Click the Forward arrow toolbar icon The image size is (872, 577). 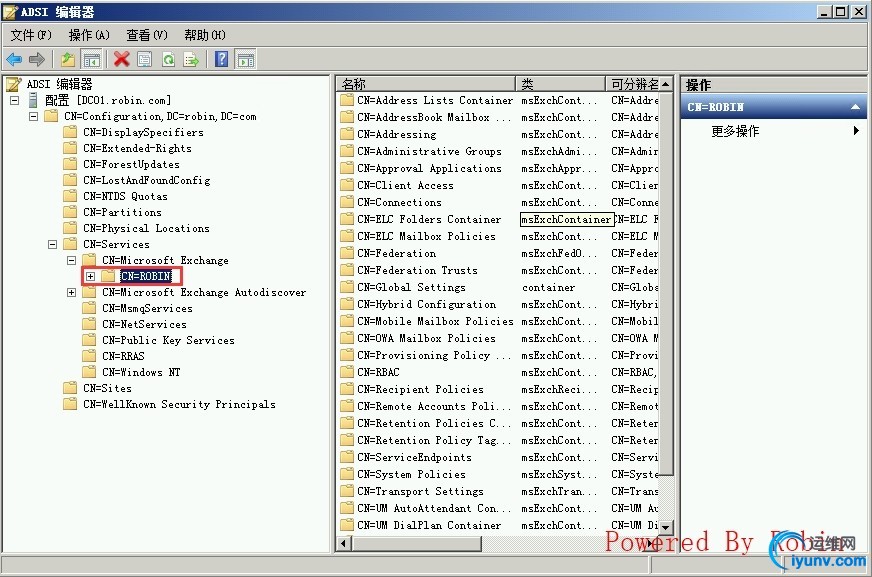(37, 59)
